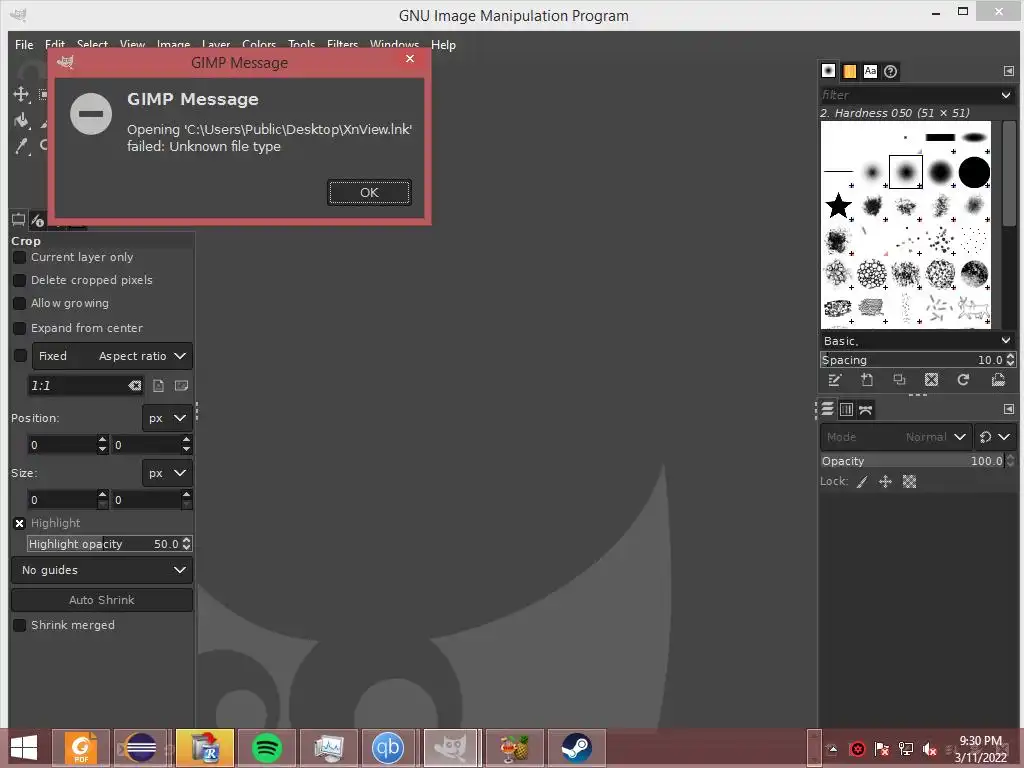Toggle Lock position and size icon
The width and height of the screenshot is (1024, 768).
886,482
